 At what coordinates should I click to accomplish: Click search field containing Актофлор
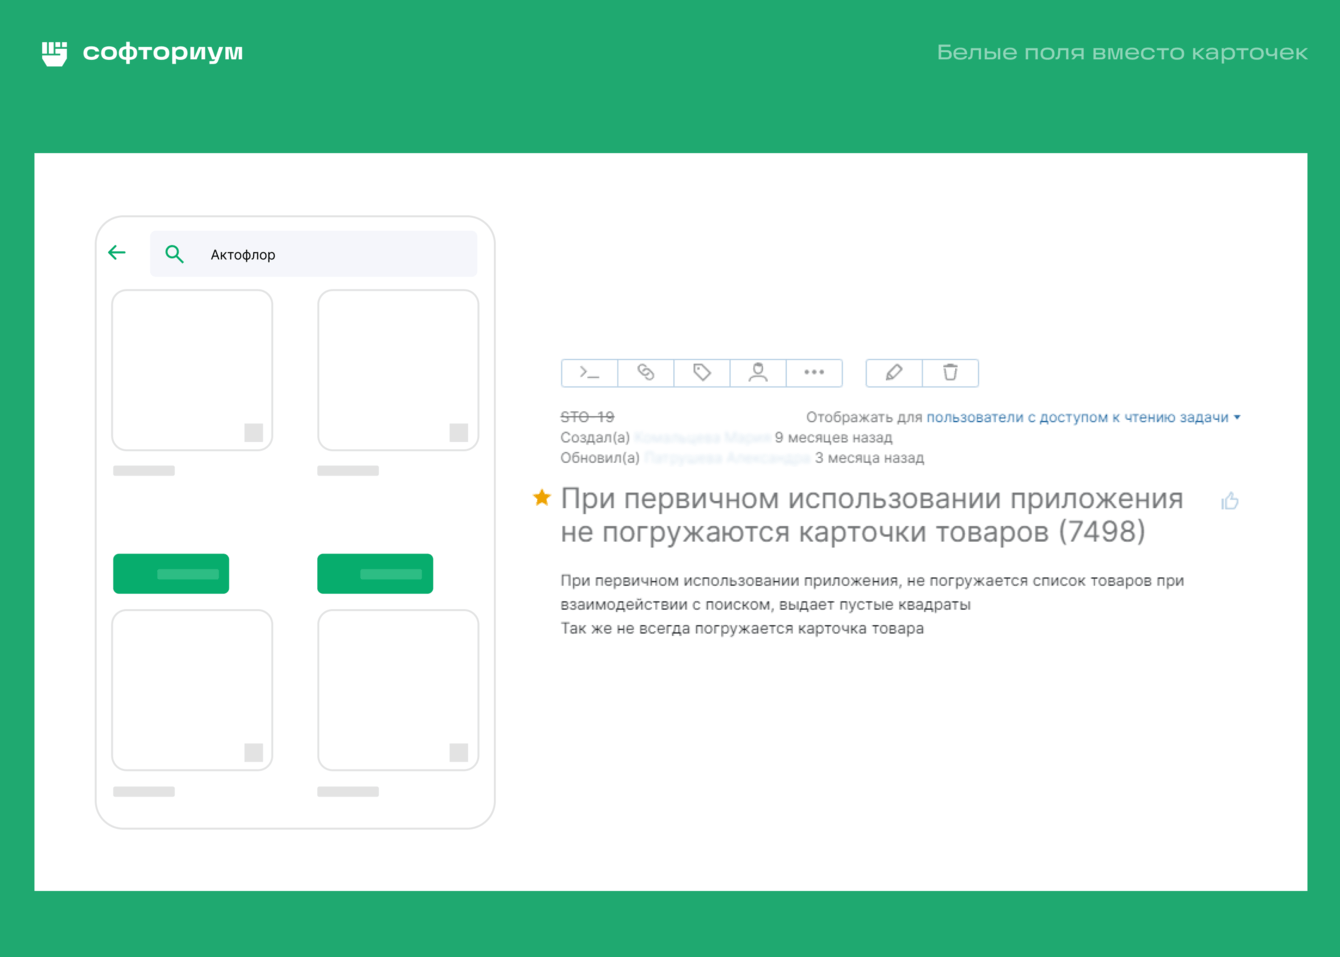coord(314,254)
